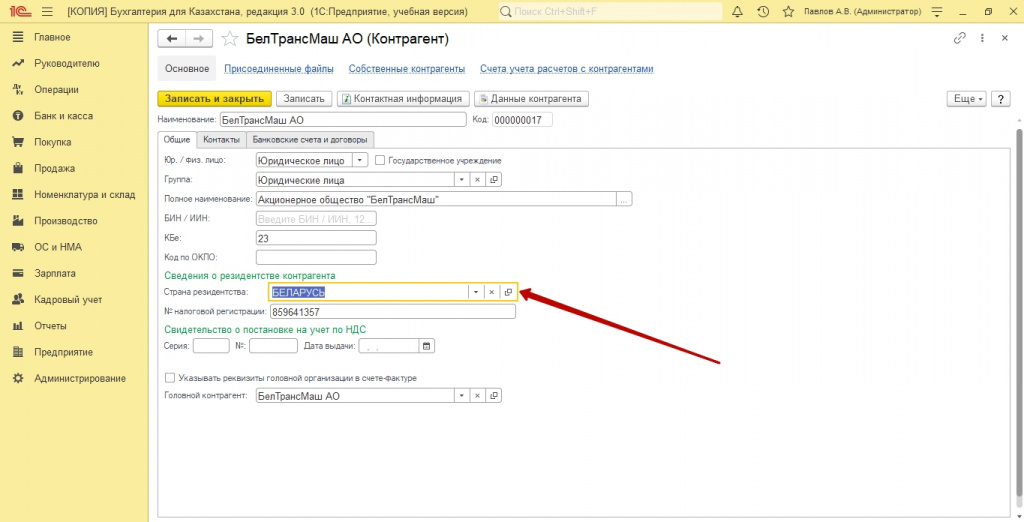The width and height of the screenshot is (1024, 522).
Task: Click the notifications bell icon
Action: click(x=738, y=12)
